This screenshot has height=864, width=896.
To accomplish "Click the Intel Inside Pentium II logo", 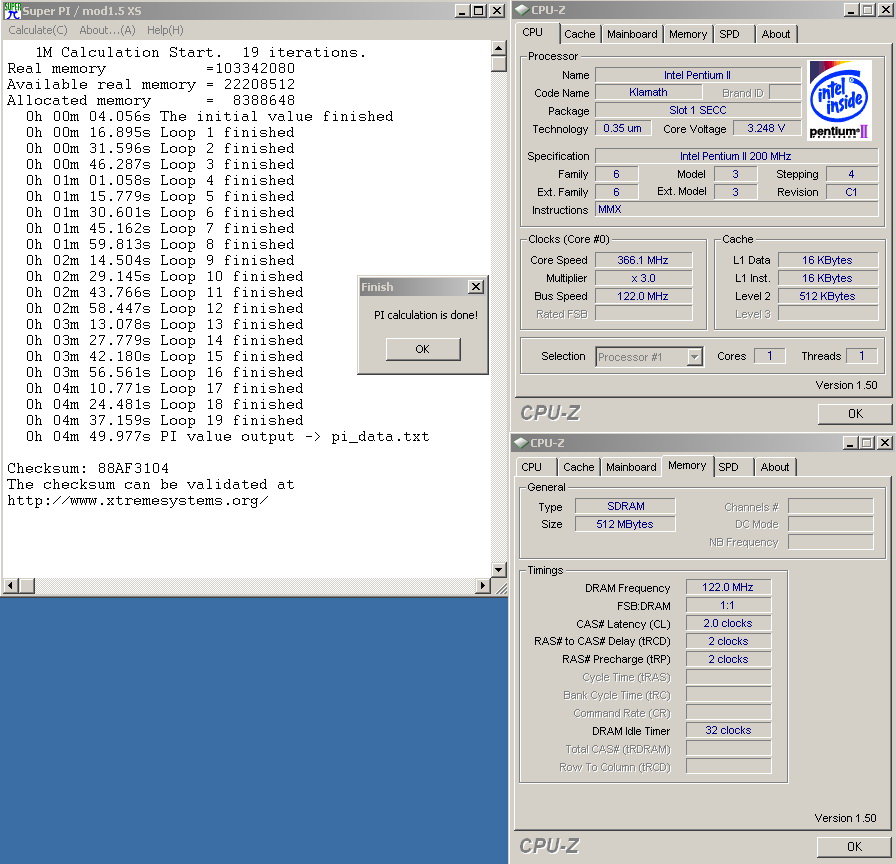I will pos(839,100).
